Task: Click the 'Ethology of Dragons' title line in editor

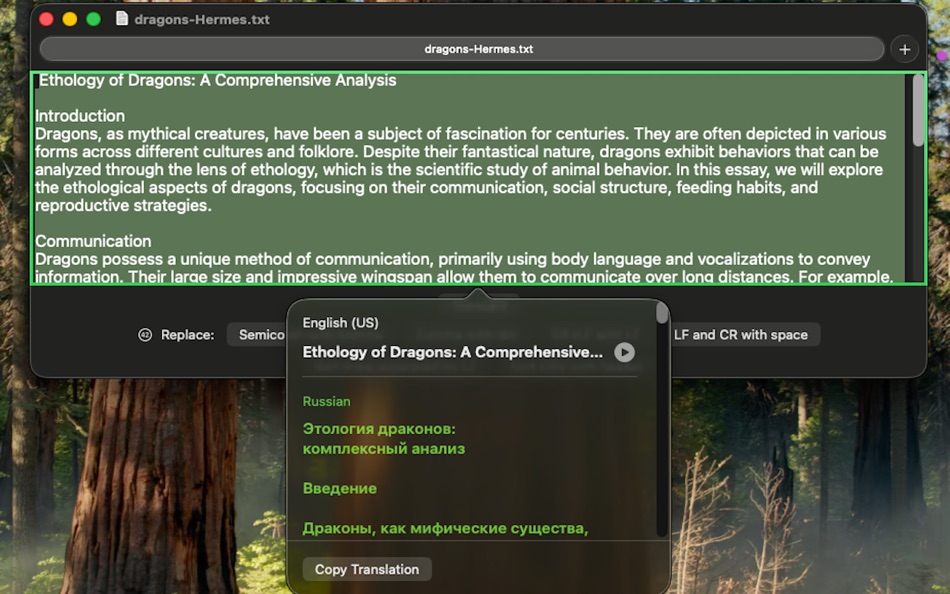Action: tap(218, 81)
